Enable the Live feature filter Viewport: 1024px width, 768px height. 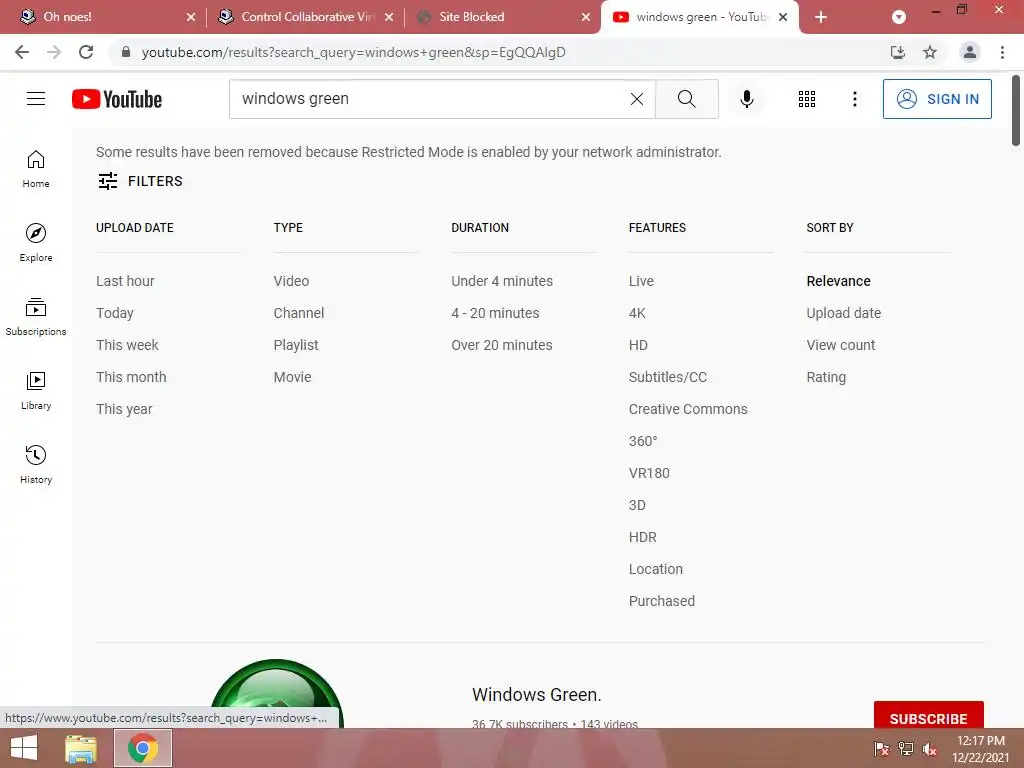[x=641, y=281]
